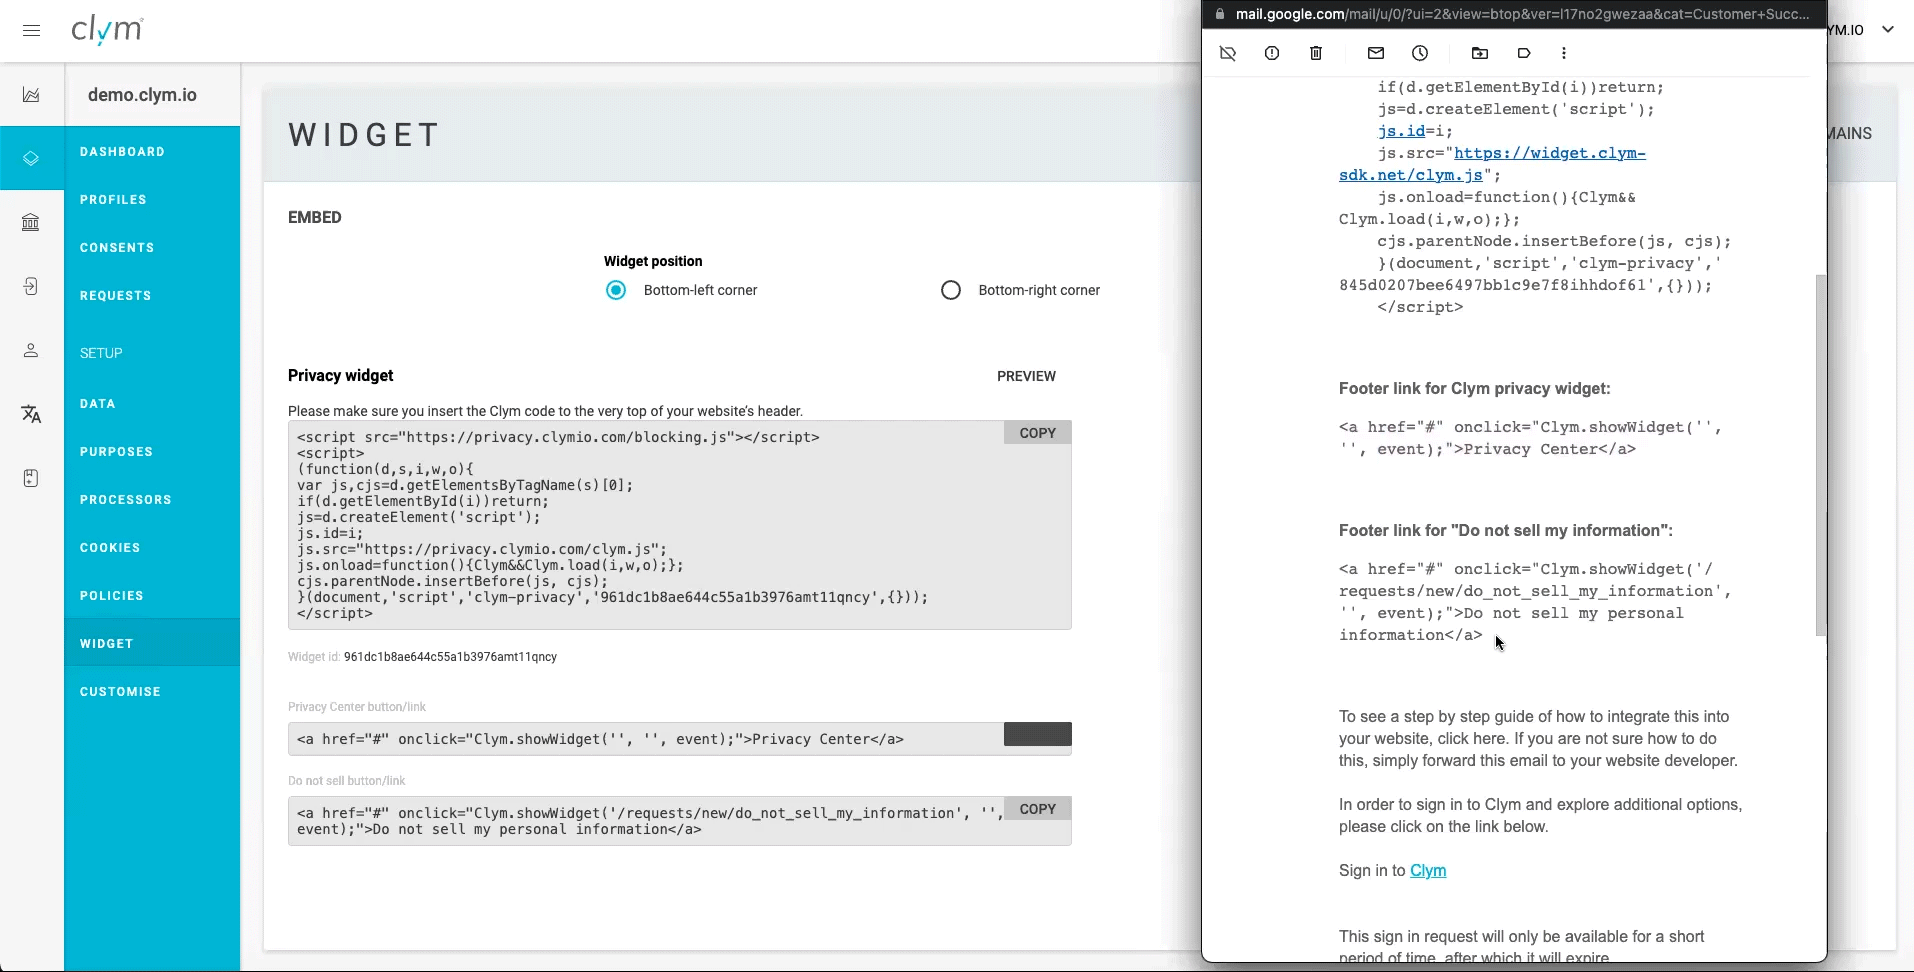Image resolution: width=1914 pixels, height=972 pixels.
Task: Select Bottom-right corner widget position
Action: point(951,290)
